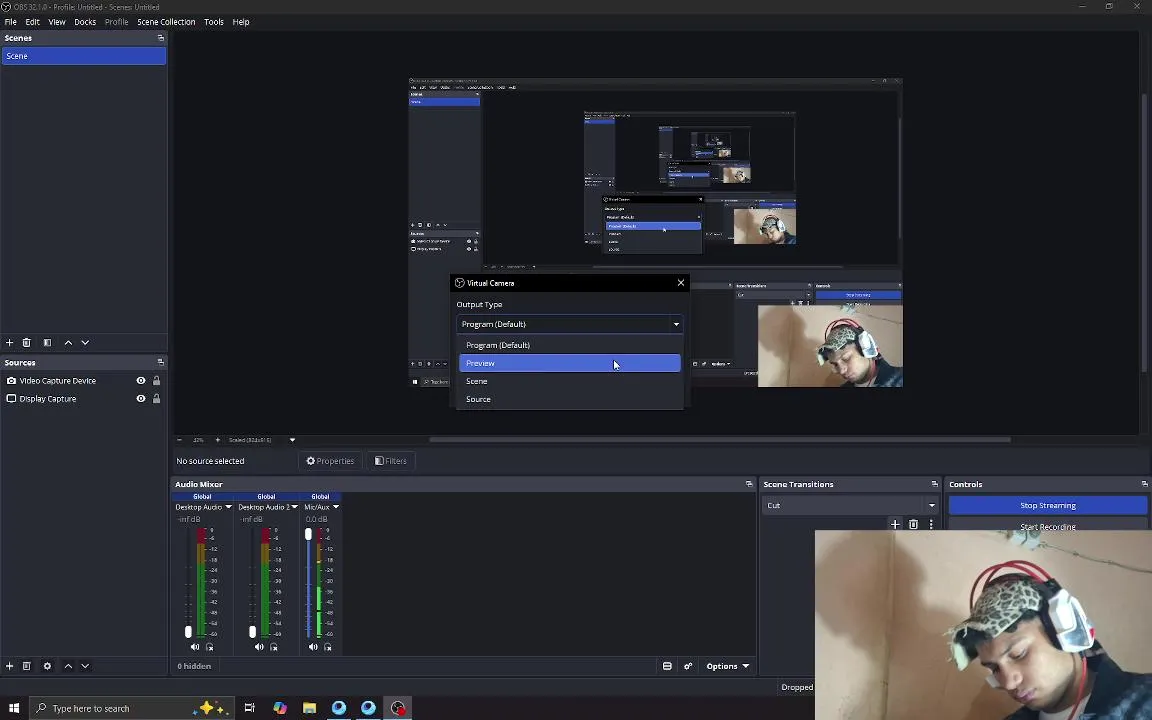Open the Edit menu
Viewport: 1152px width, 720px height.
32,22
